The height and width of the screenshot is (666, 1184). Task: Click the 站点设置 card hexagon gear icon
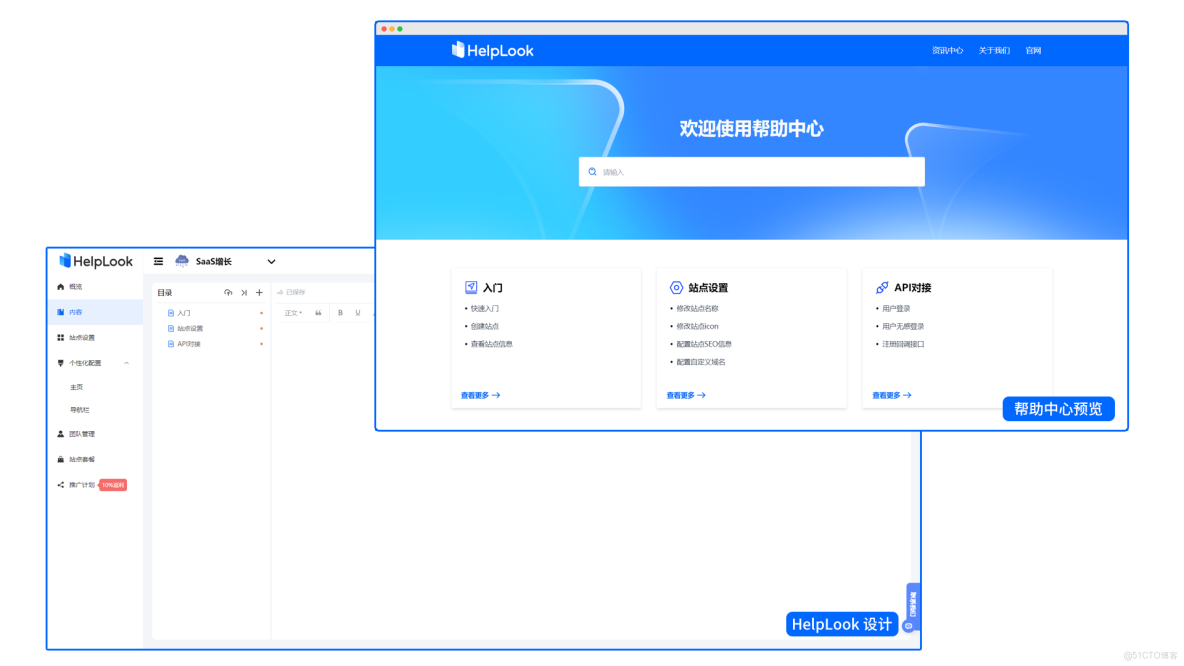676,288
